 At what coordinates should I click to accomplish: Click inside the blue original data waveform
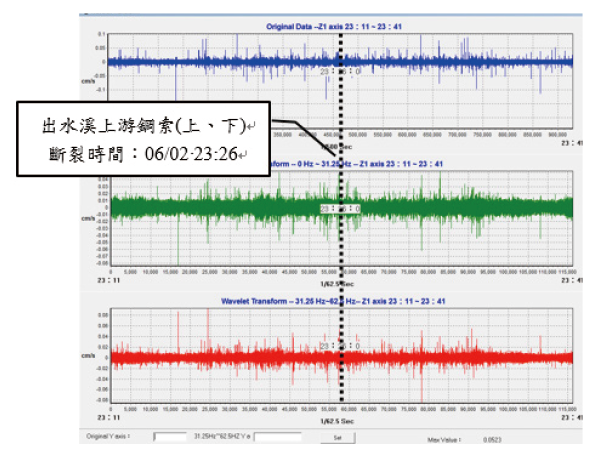[450, 62]
